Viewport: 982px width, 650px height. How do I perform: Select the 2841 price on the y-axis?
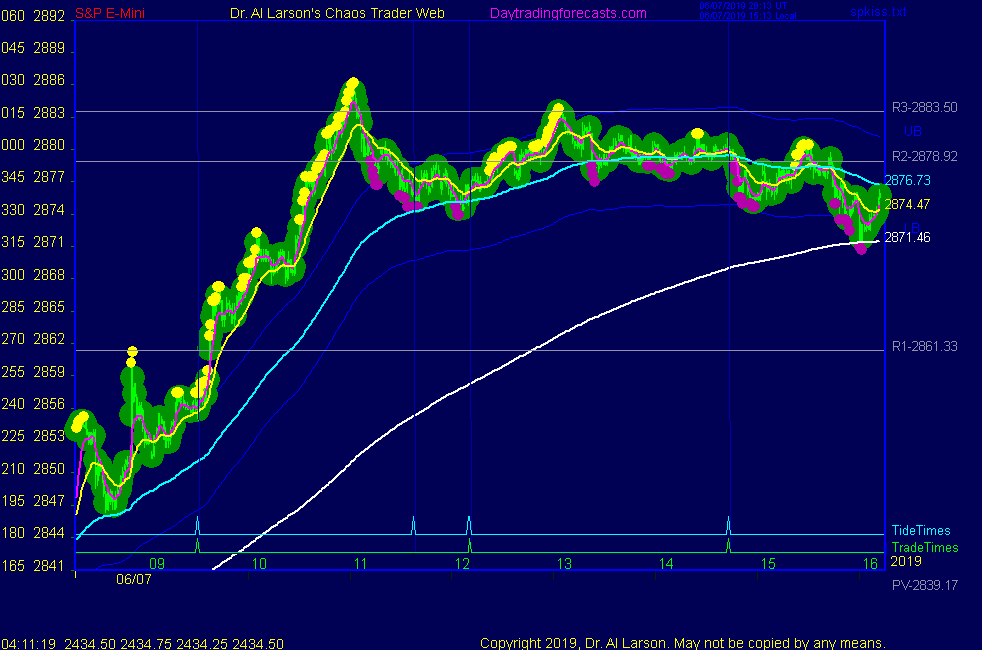tap(49, 565)
